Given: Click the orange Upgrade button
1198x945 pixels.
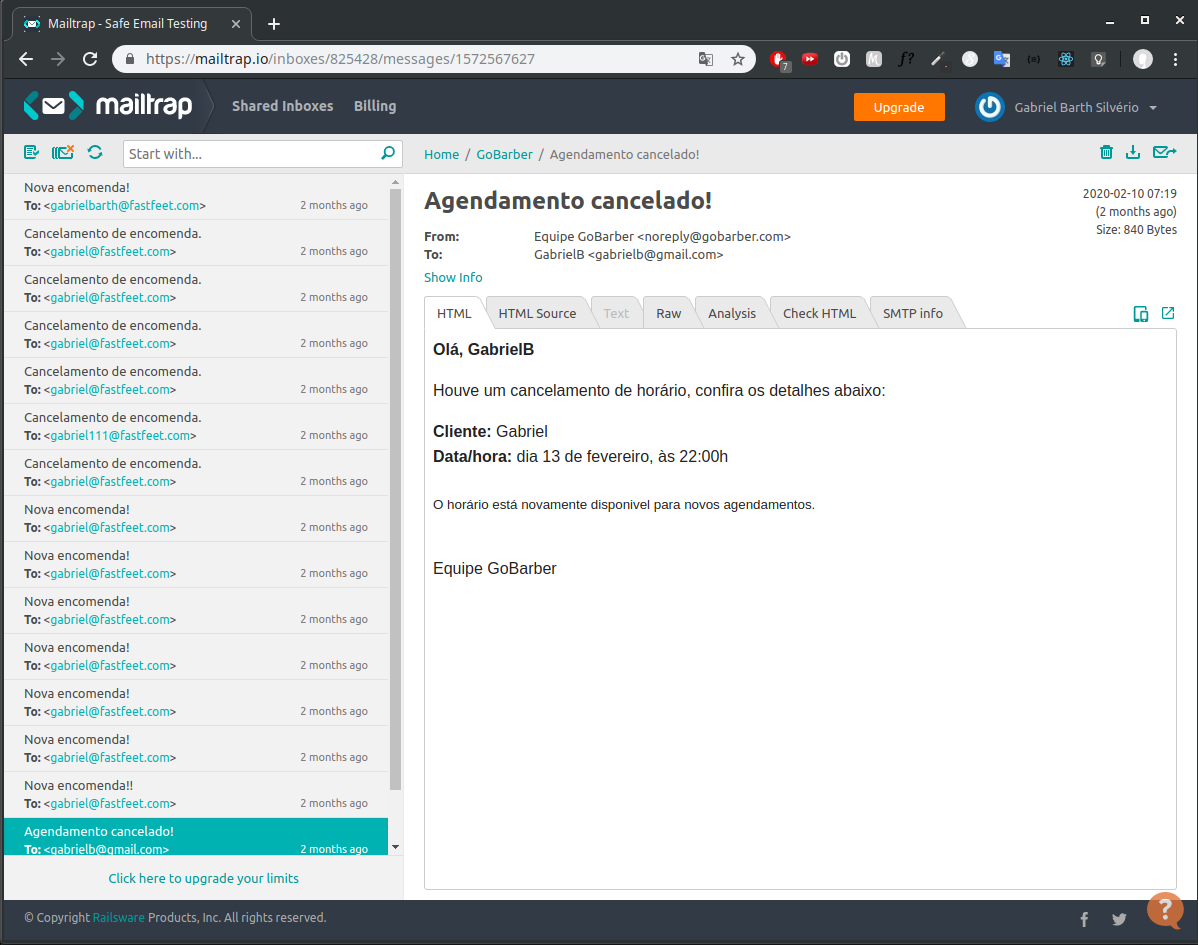Looking at the screenshot, I should pyautogui.click(x=898, y=107).
